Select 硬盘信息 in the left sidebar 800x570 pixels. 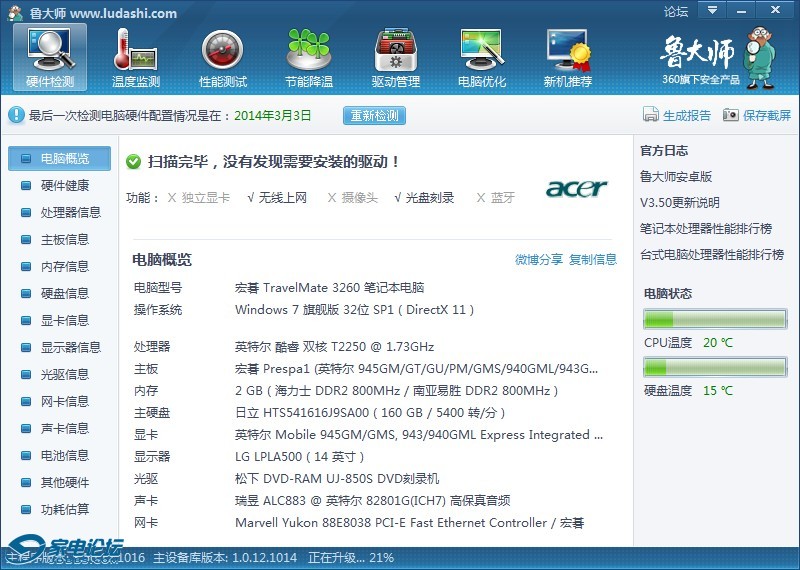tap(64, 293)
